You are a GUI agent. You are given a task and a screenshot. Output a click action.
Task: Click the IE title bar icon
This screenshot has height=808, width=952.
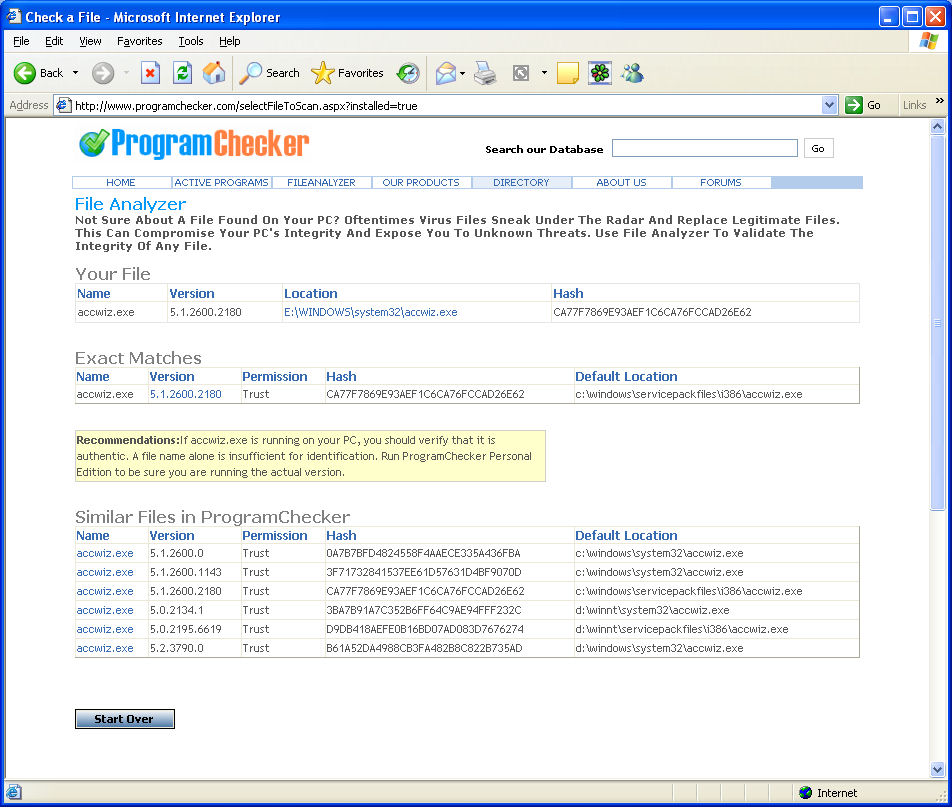click(13, 16)
